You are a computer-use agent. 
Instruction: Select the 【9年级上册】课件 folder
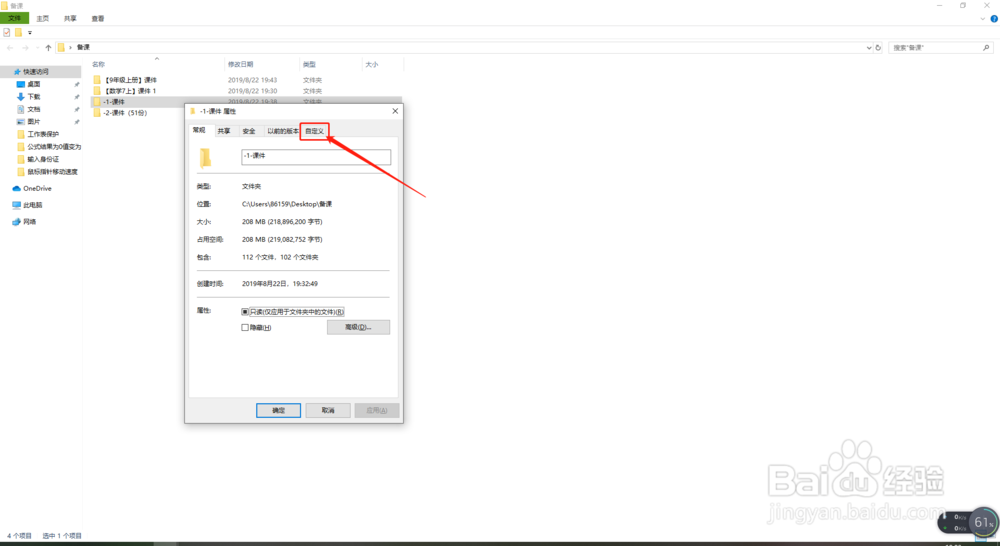(130, 80)
